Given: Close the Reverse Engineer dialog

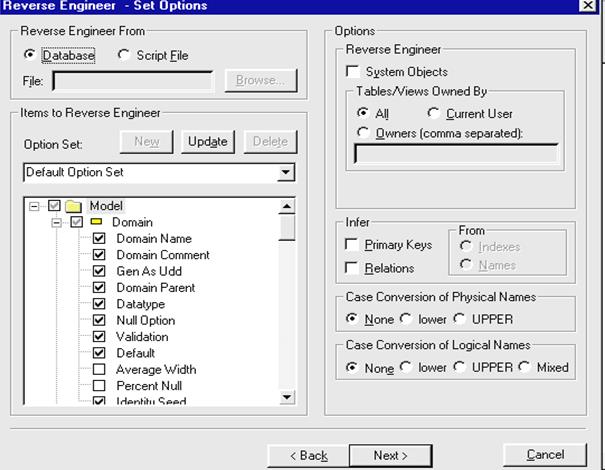Looking at the screenshot, I should click(588, 5).
